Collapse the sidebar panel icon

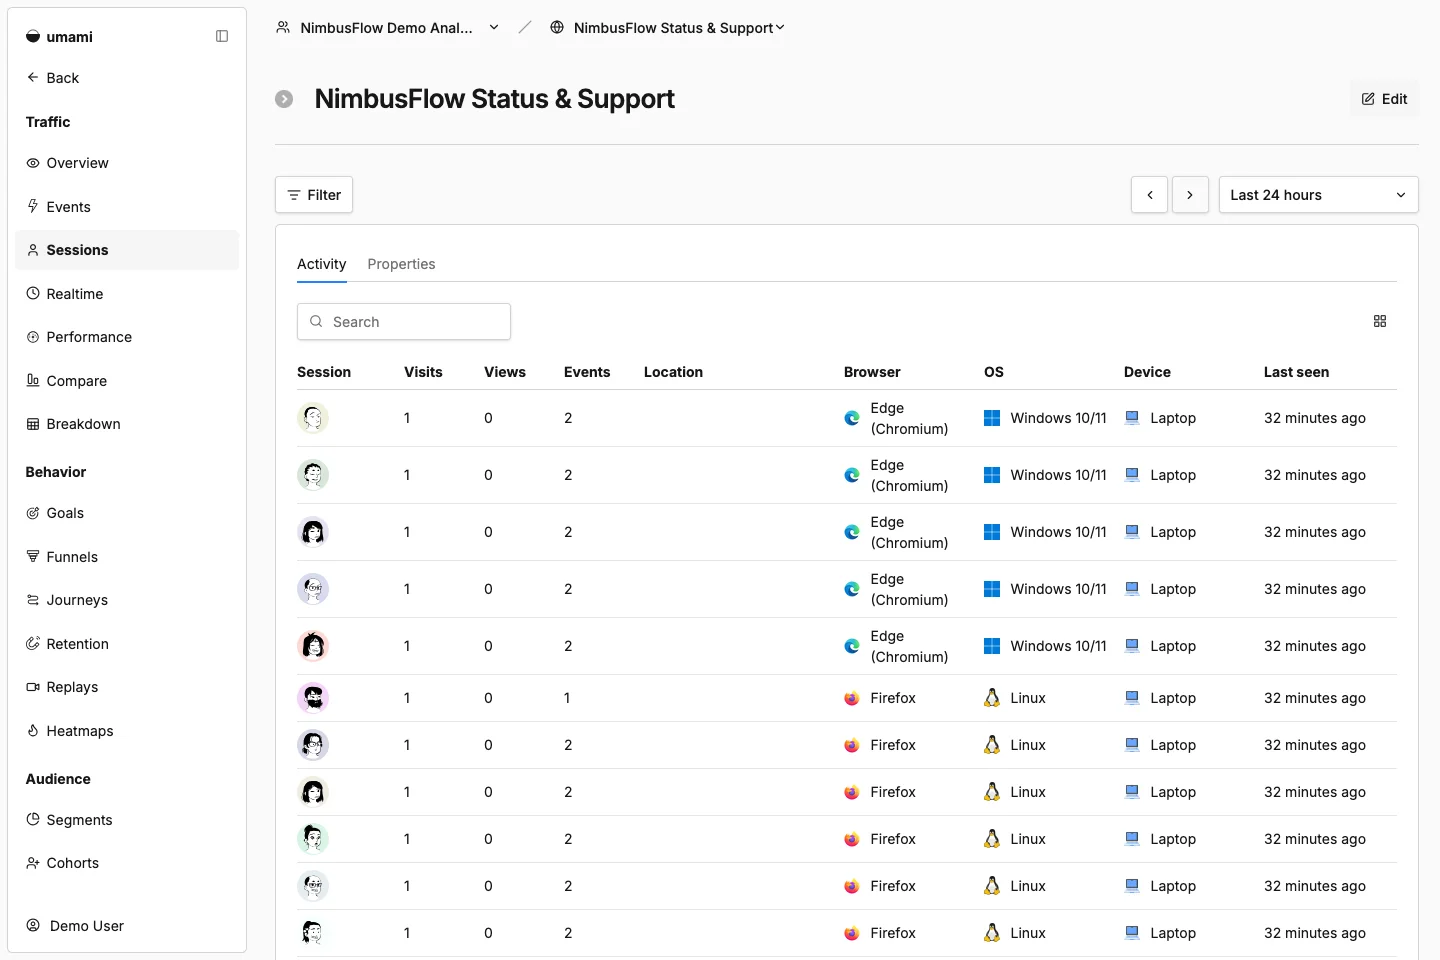tap(222, 36)
